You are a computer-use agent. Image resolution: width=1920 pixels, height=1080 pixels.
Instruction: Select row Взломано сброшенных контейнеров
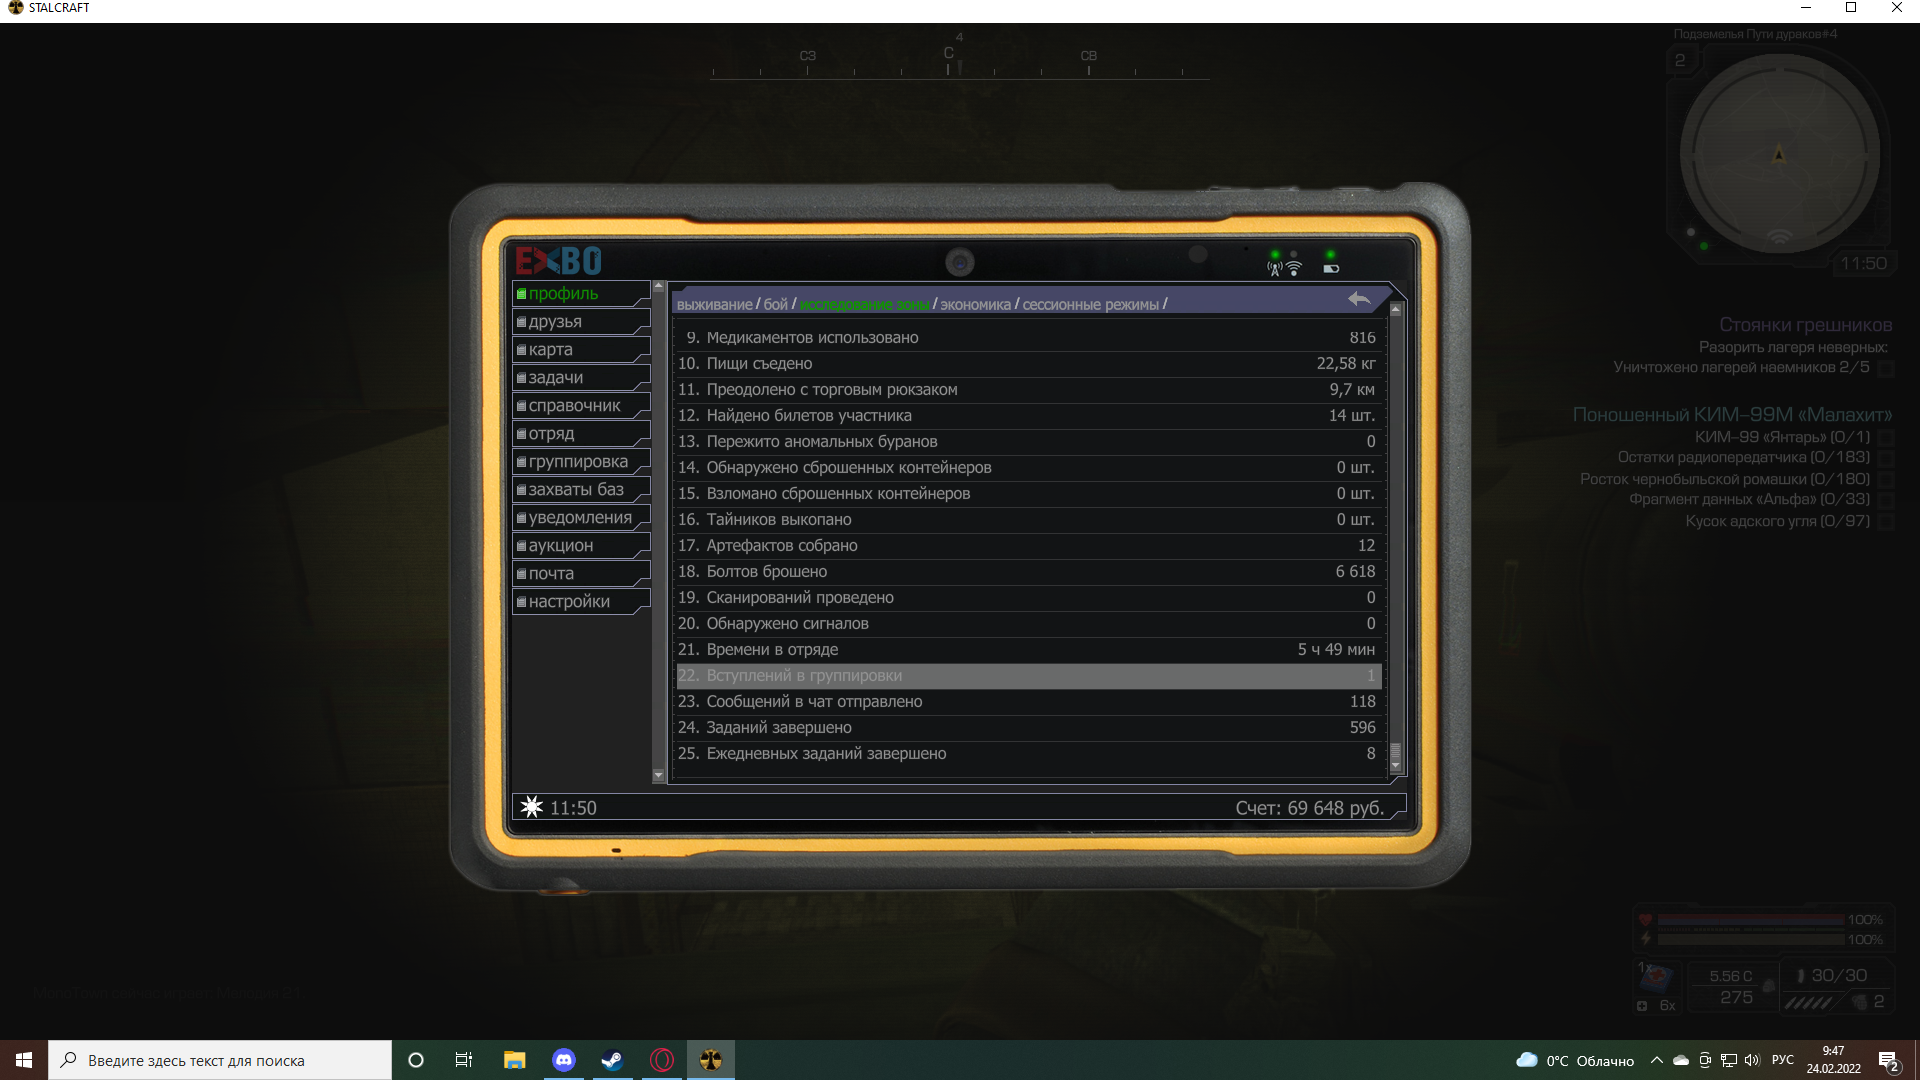[x=1028, y=494]
